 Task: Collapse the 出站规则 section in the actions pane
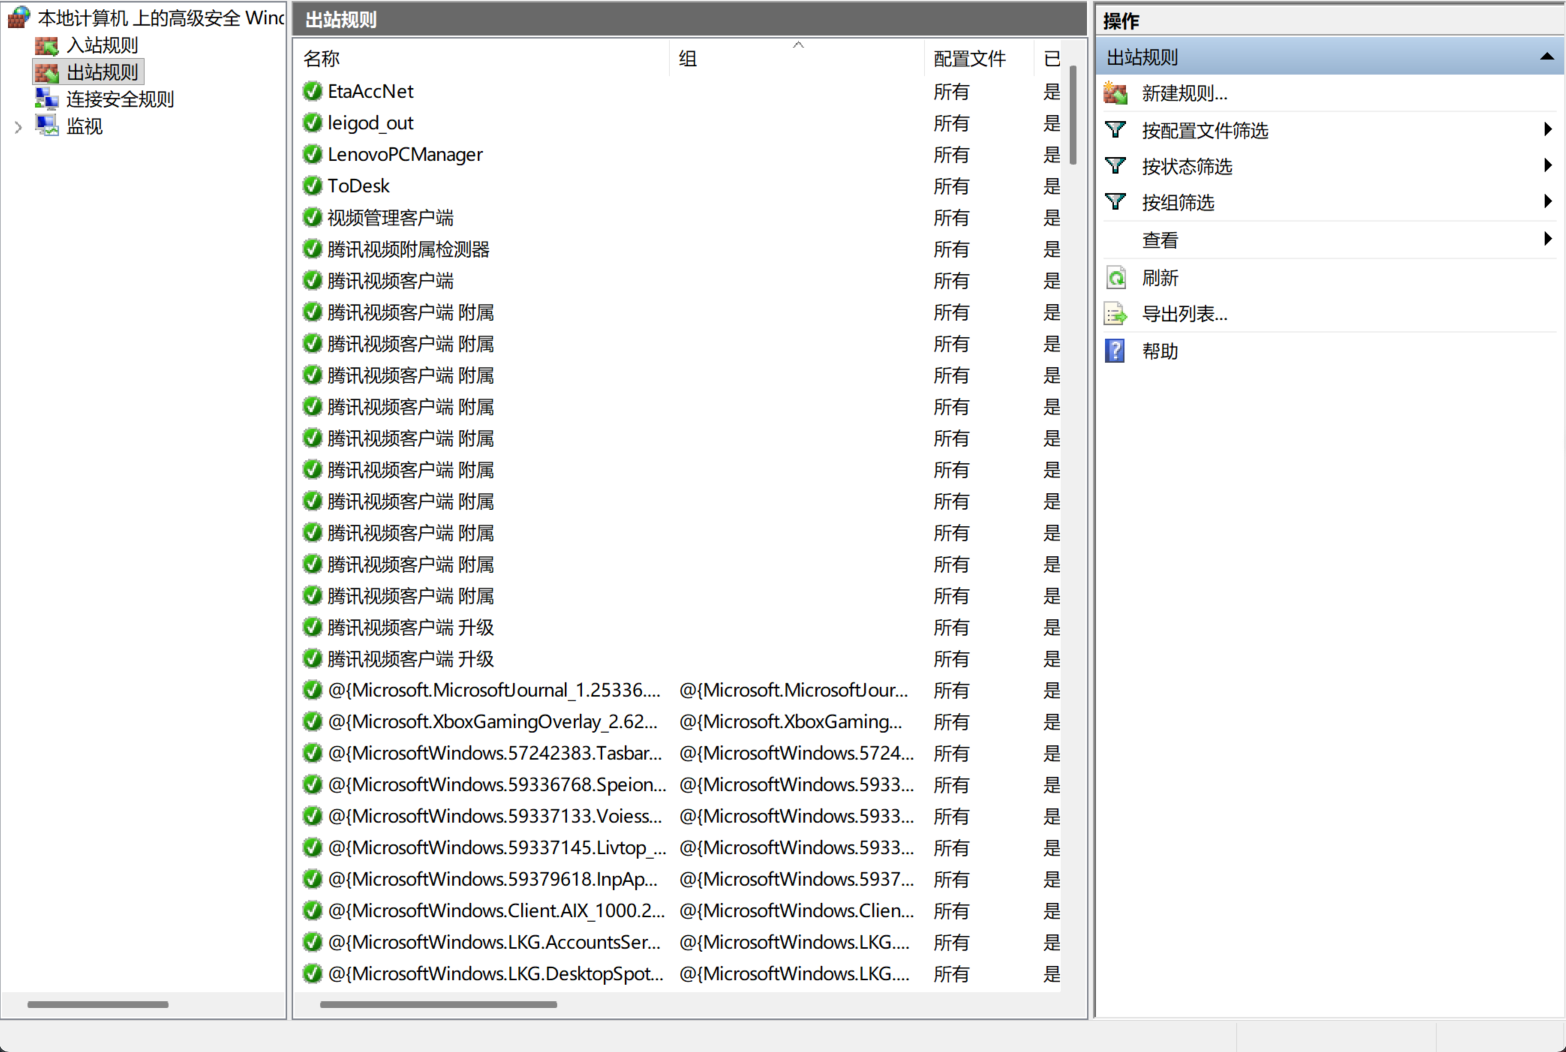pos(1547,57)
